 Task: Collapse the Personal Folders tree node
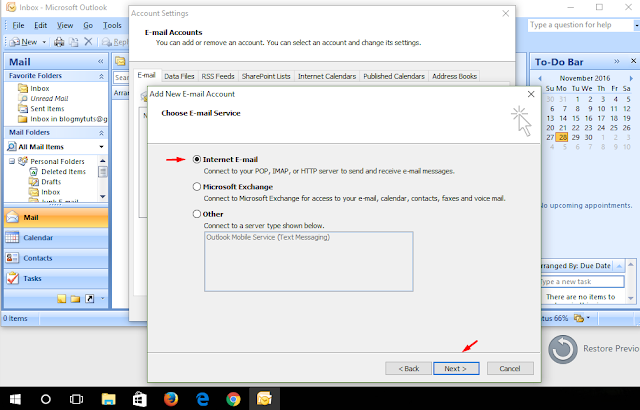coord(12,162)
